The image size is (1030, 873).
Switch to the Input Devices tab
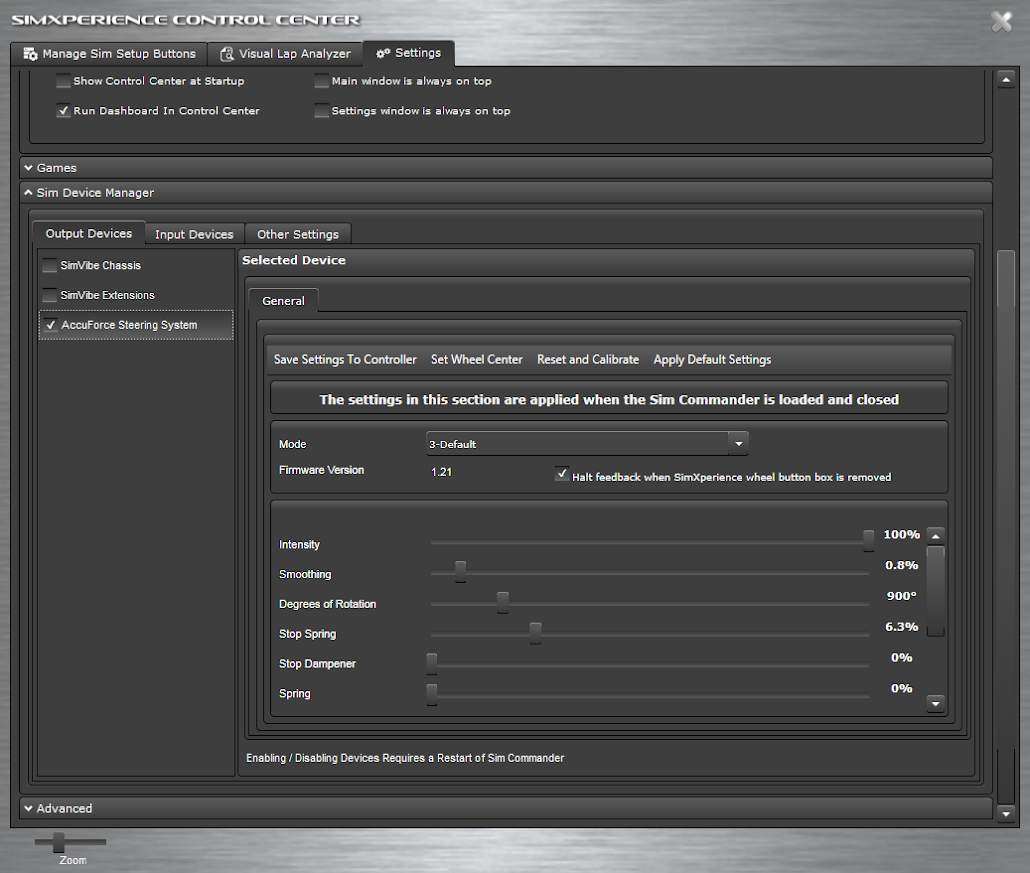tap(194, 233)
